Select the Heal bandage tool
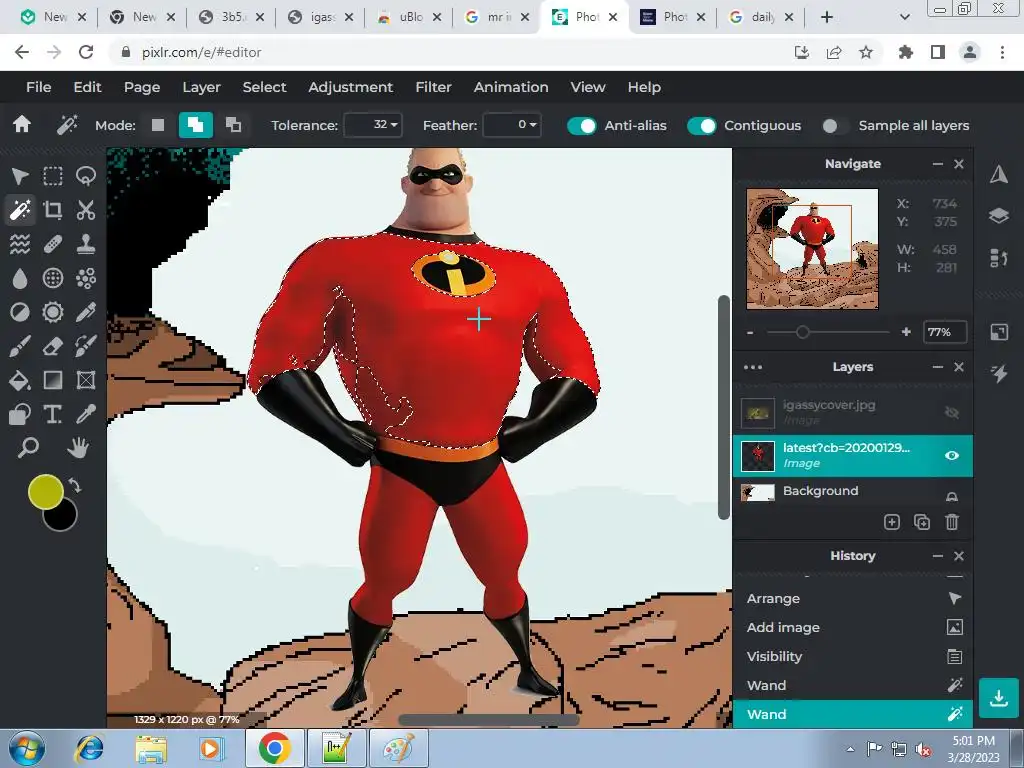 click(53, 244)
